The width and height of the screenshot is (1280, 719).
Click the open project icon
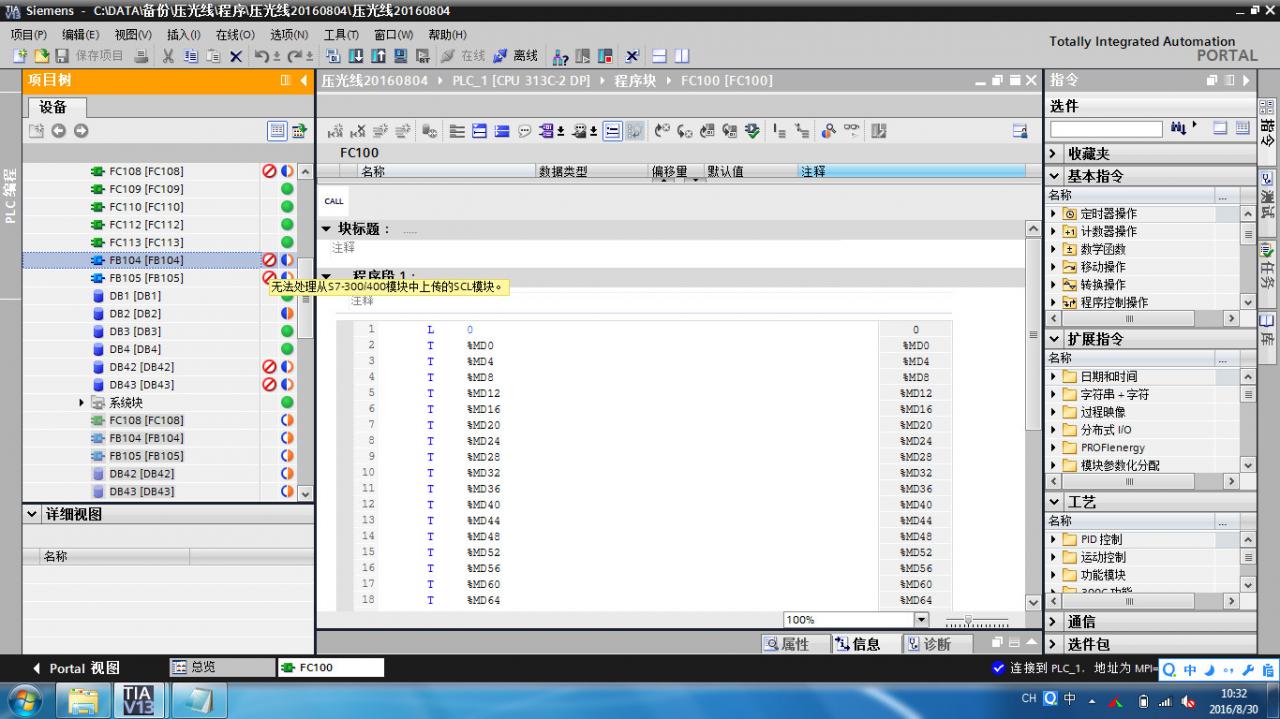pyautogui.click(x=41, y=56)
